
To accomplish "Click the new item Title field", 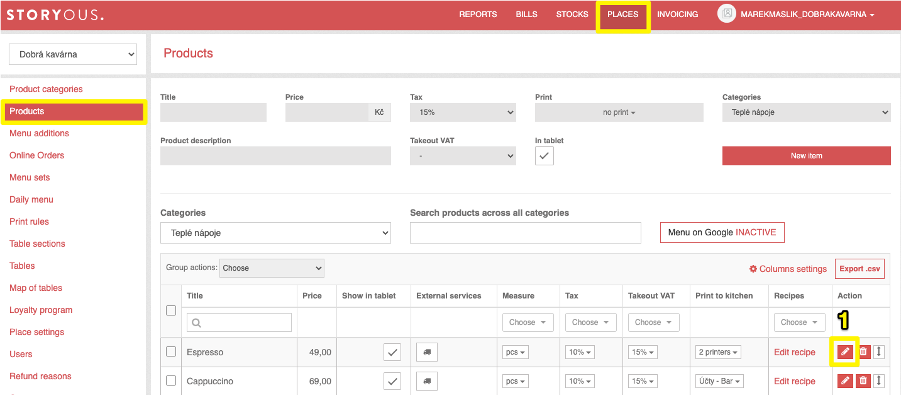I will tap(213, 113).
